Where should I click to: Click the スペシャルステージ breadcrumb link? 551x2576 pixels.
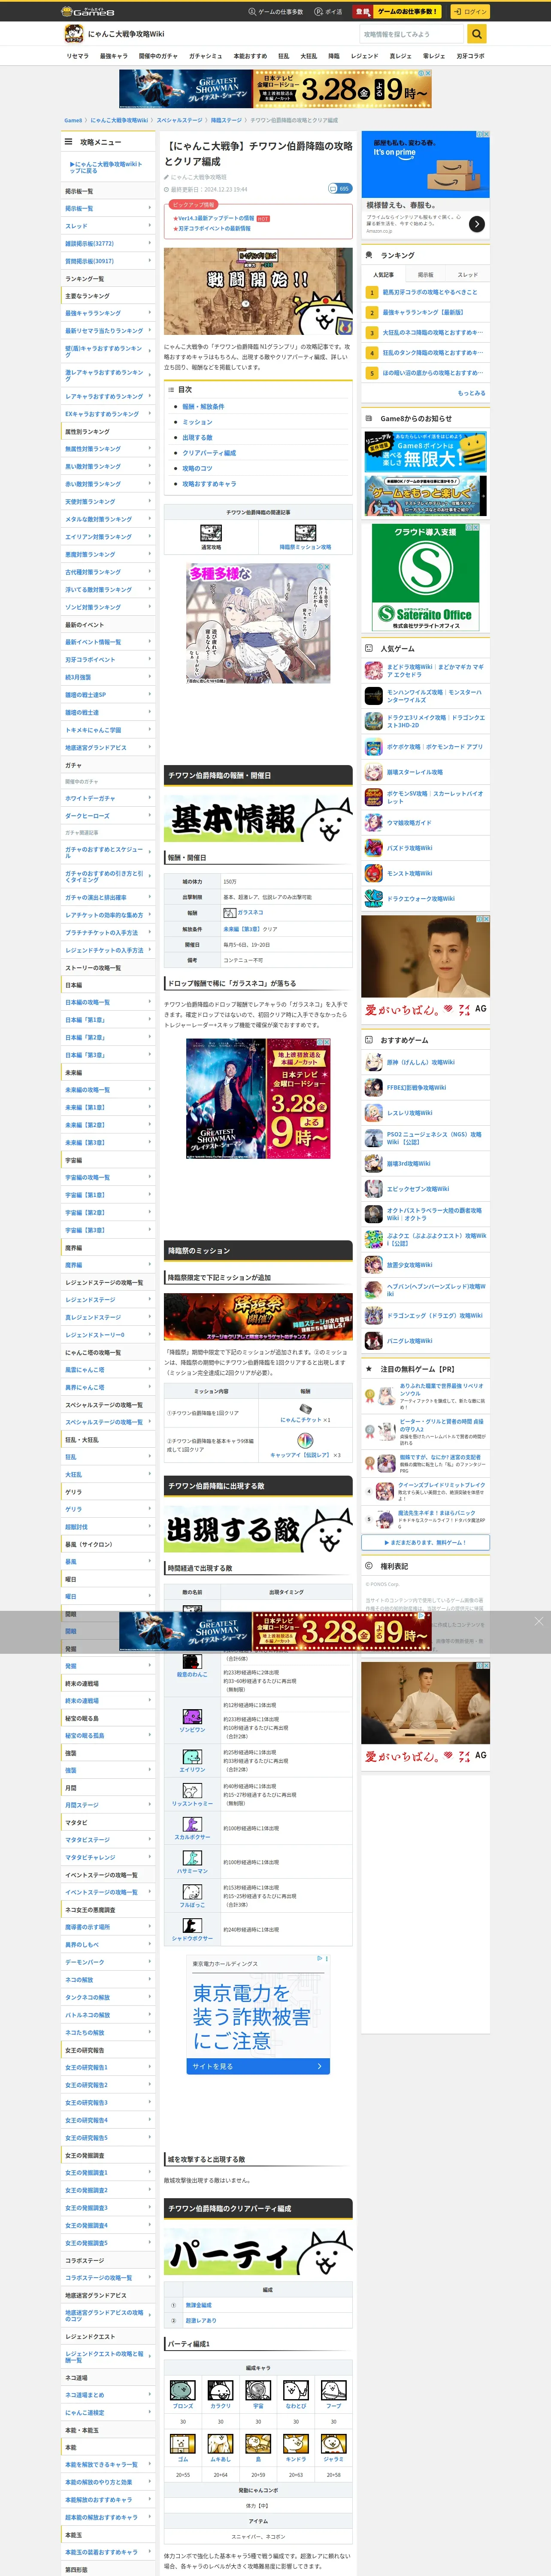click(179, 120)
